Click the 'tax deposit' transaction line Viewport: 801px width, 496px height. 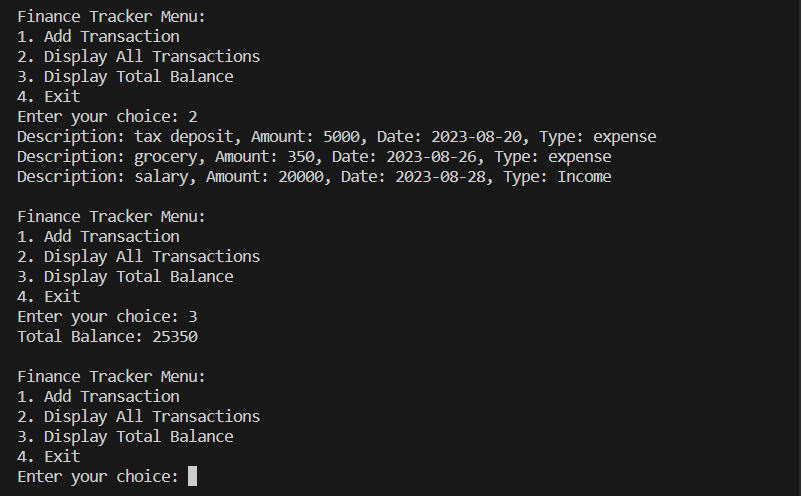click(x=337, y=136)
